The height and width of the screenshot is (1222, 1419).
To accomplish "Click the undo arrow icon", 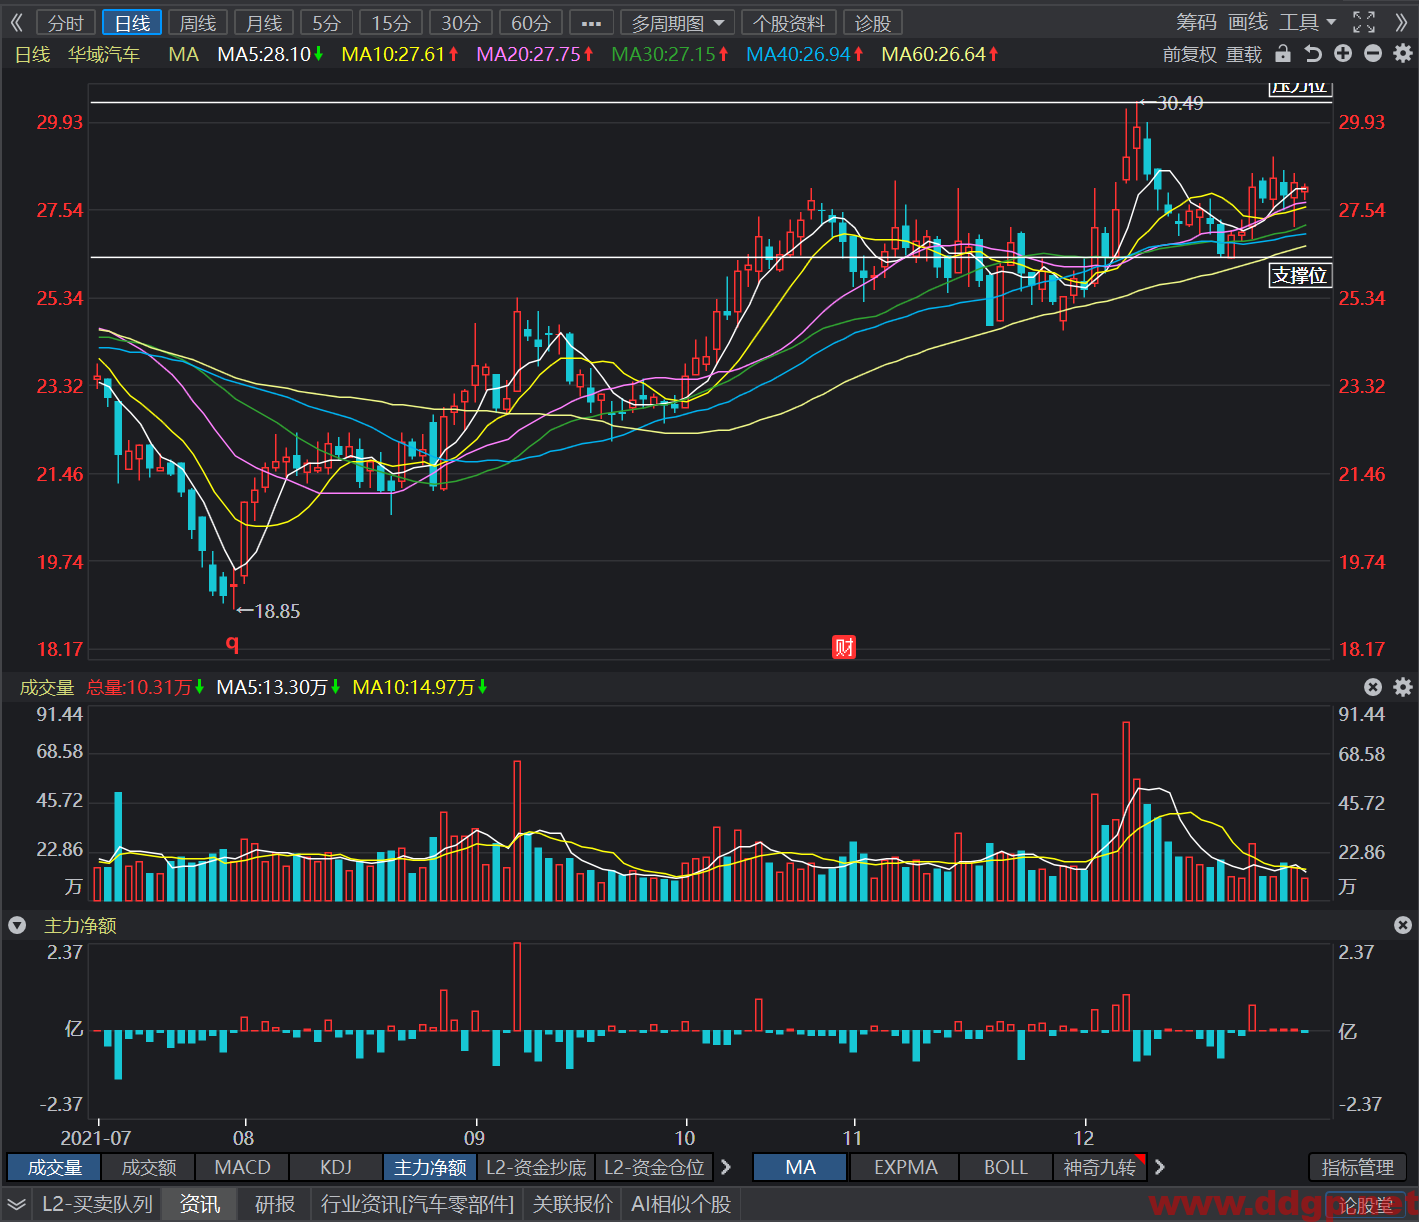I will click(1313, 54).
